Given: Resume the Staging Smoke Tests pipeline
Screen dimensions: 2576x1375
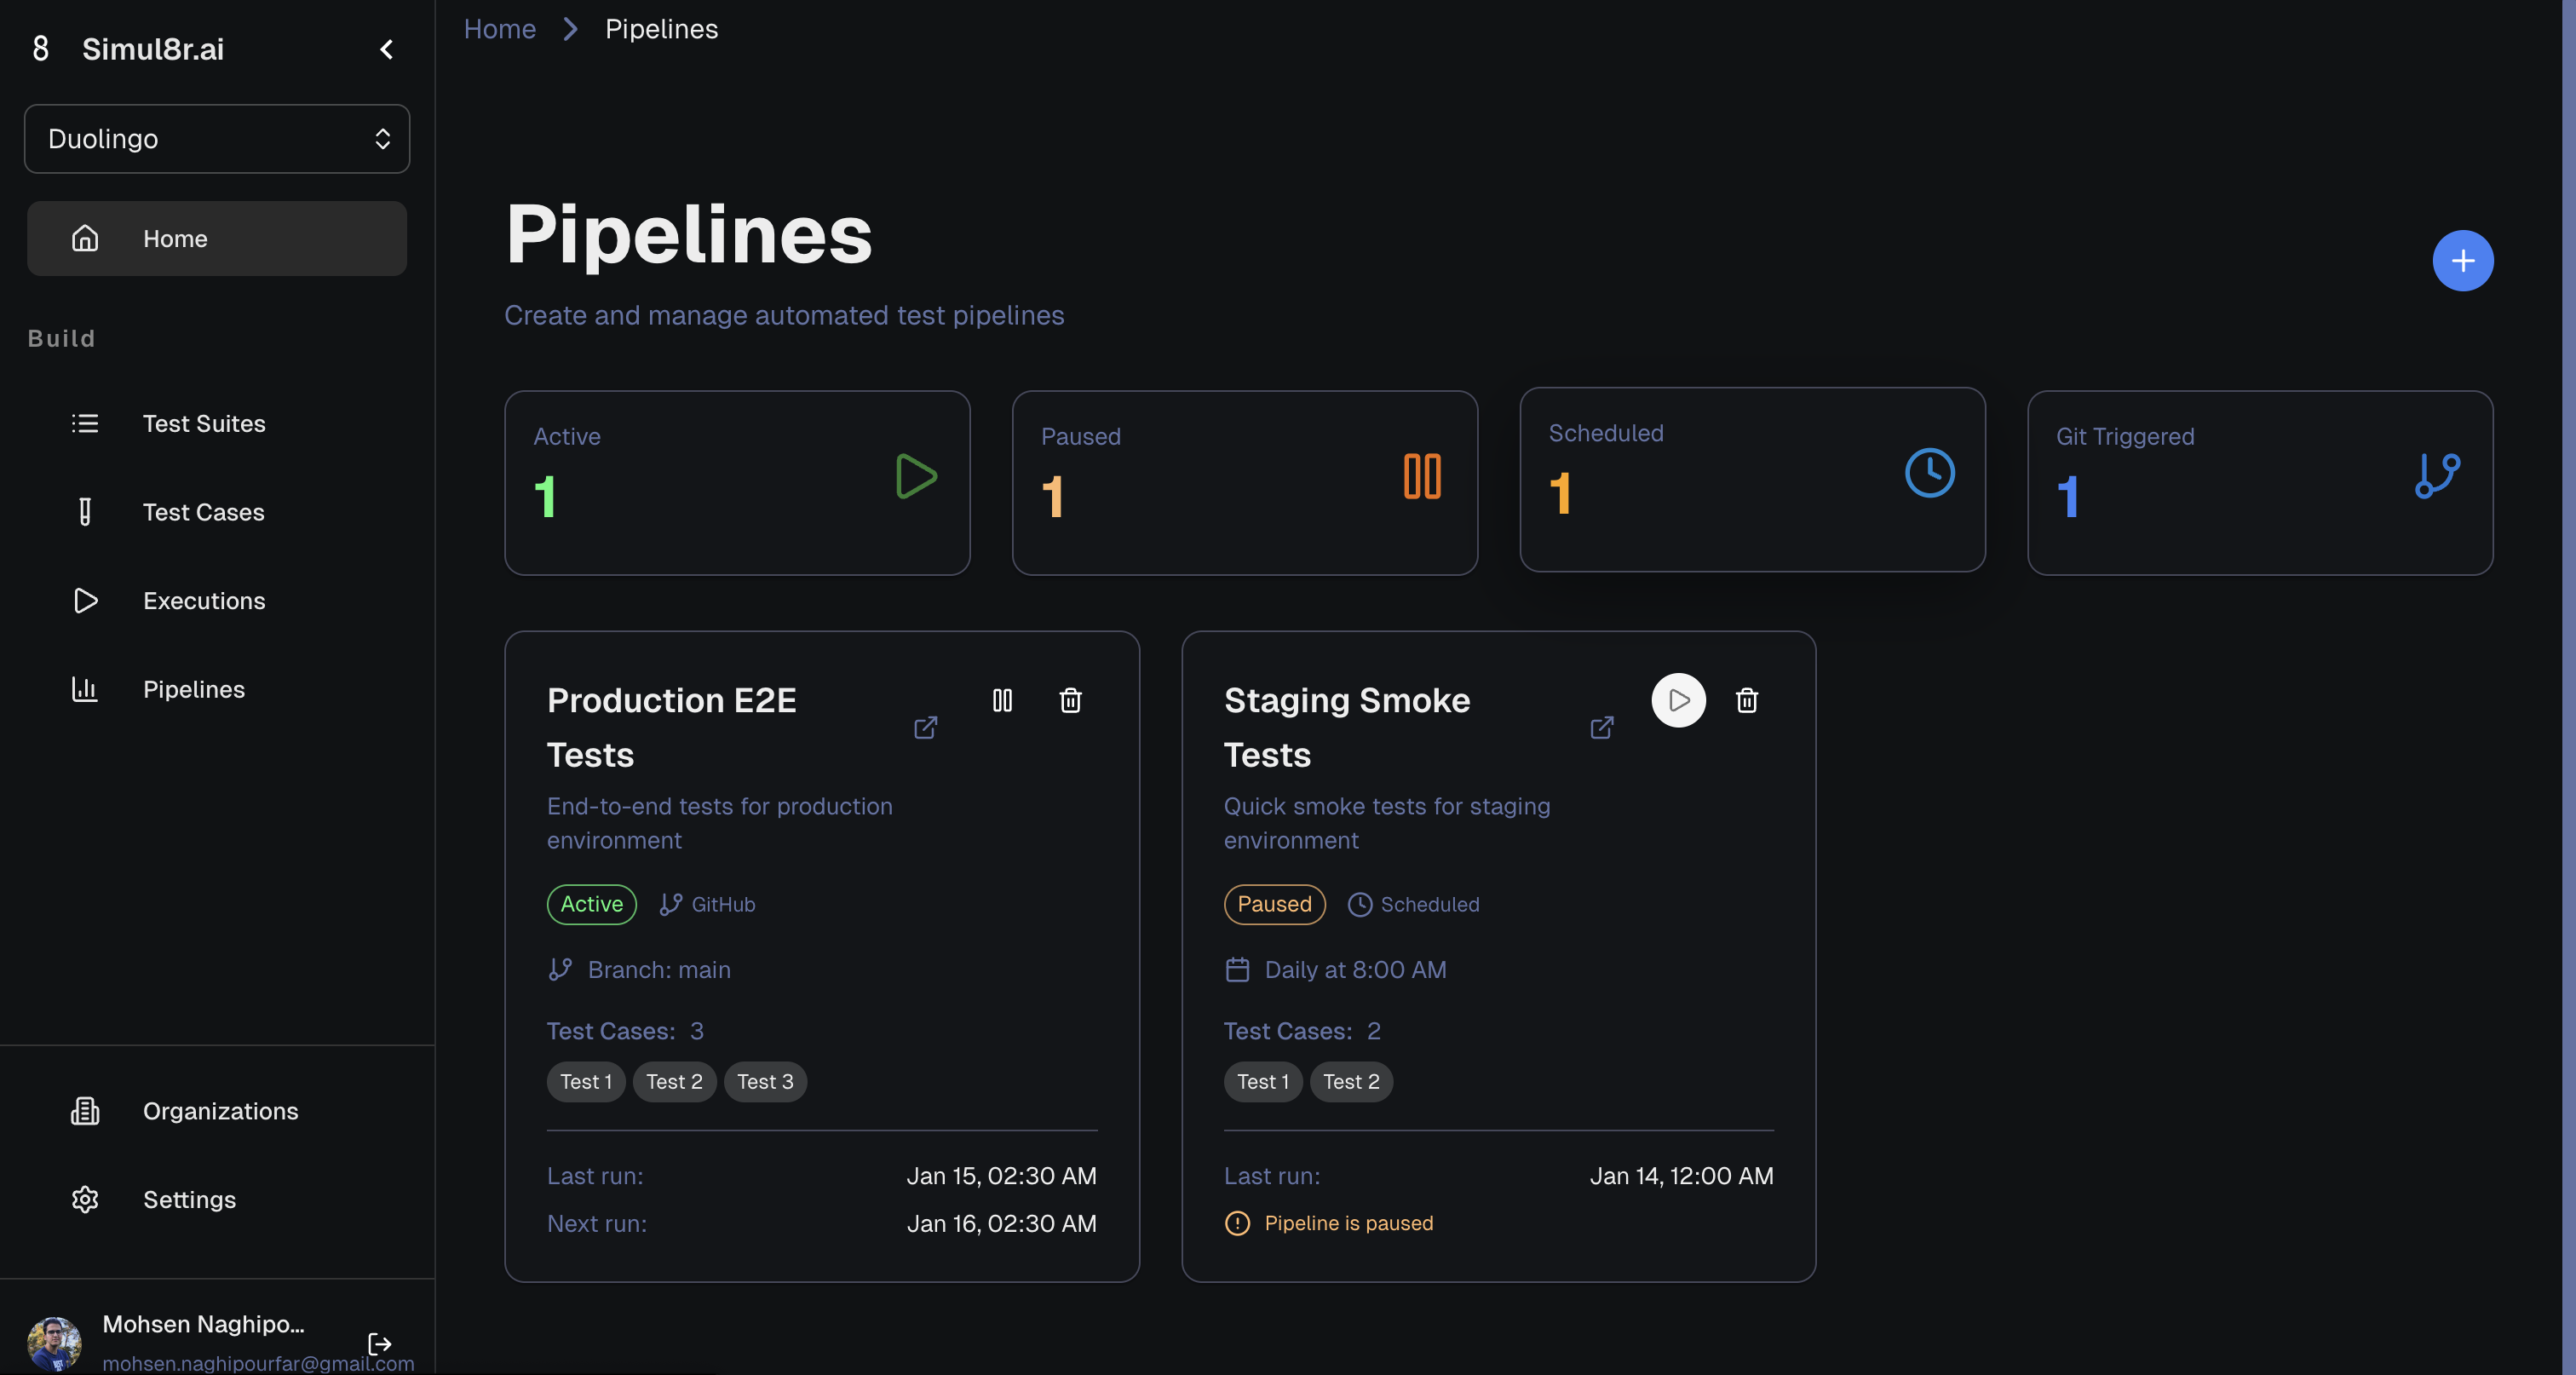Looking at the screenshot, I should [x=1678, y=700].
